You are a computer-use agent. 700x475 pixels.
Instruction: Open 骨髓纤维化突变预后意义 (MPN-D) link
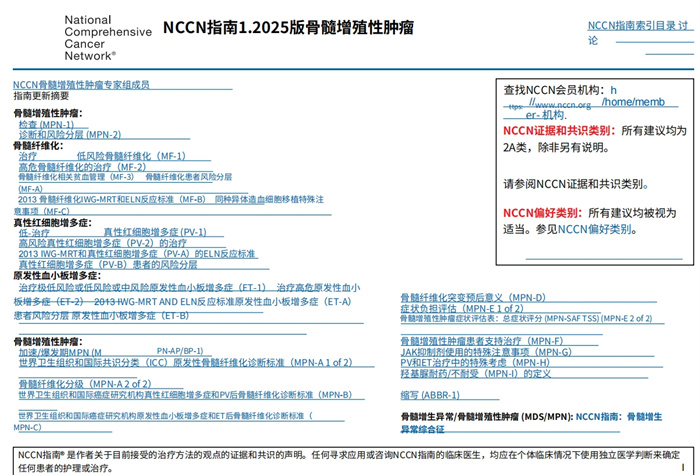click(x=473, y=298)
